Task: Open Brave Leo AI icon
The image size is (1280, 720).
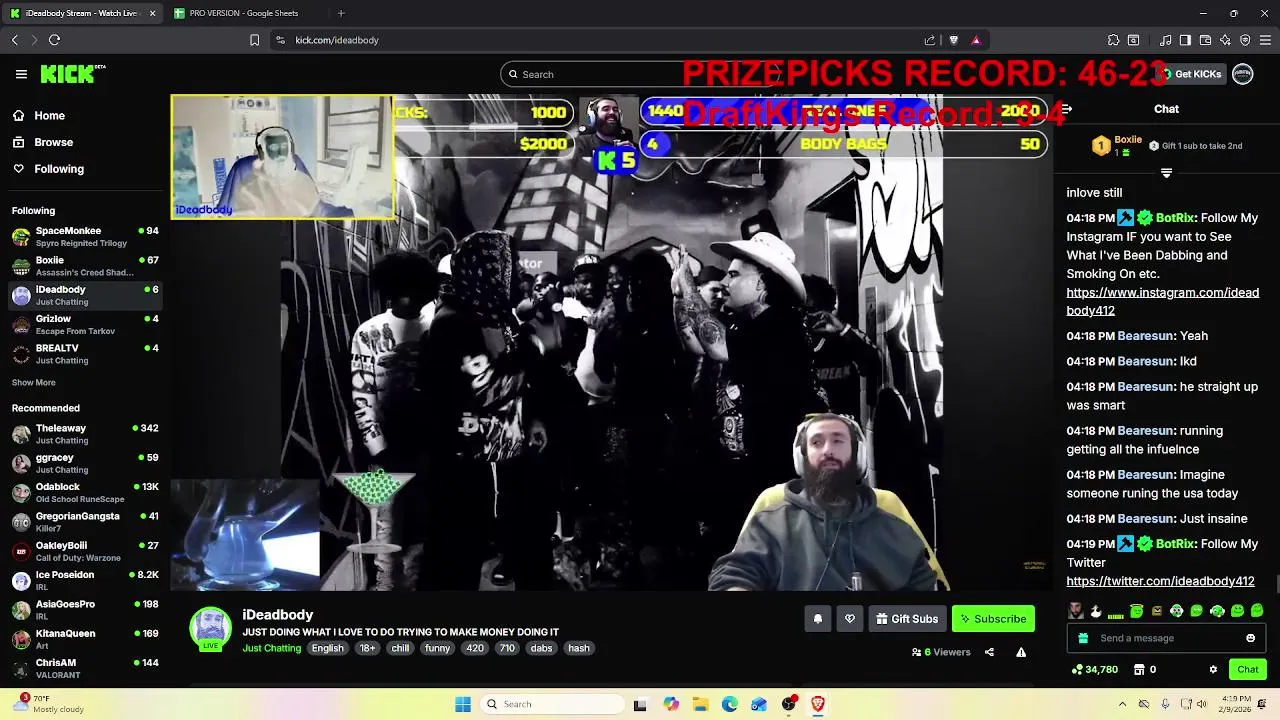Action: [1225, 40]
